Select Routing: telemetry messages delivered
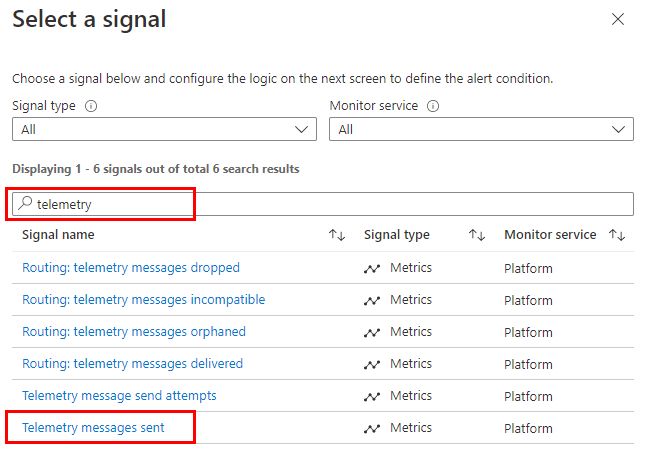645x463 pixels. [x=132, y=364]
